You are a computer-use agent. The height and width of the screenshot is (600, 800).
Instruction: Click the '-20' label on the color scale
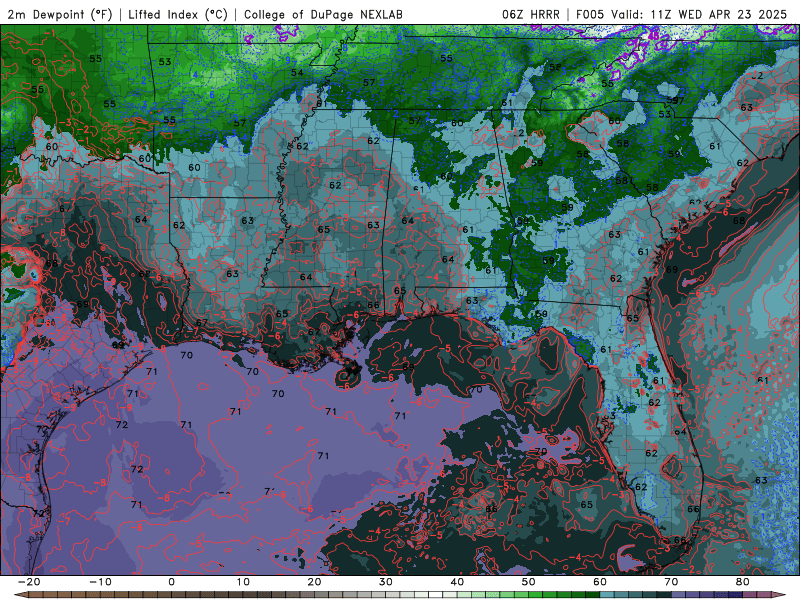tap(29, 582)
